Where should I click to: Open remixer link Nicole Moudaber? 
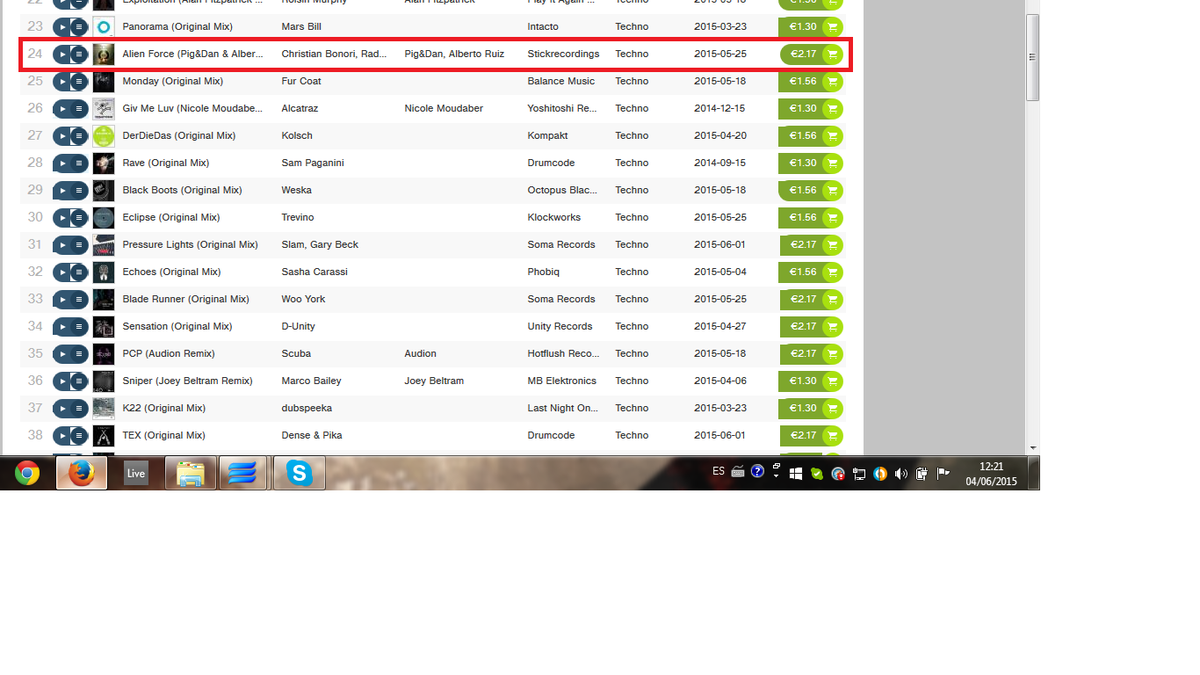pyautogui.click(x=444, y=108)
